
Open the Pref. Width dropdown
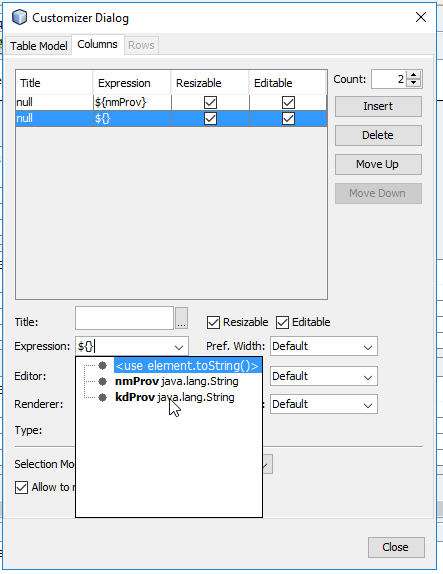[324, 346]
